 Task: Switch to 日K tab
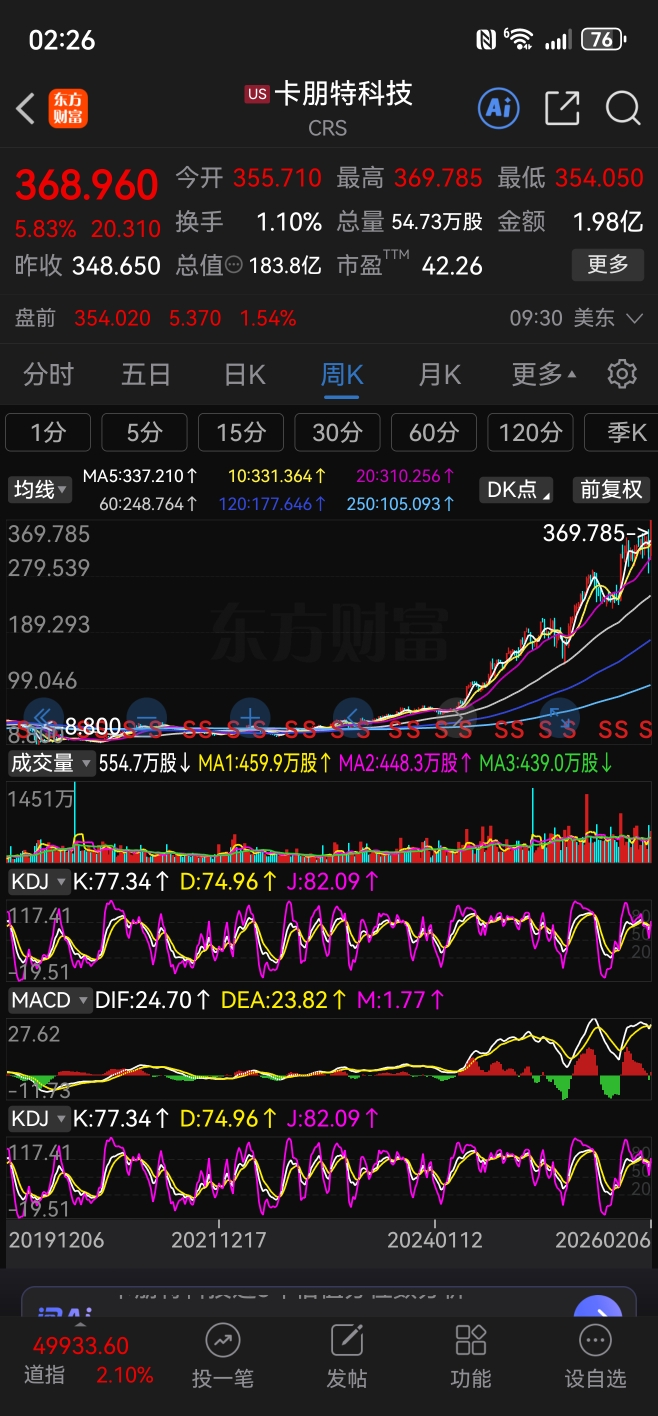point(245,375)
